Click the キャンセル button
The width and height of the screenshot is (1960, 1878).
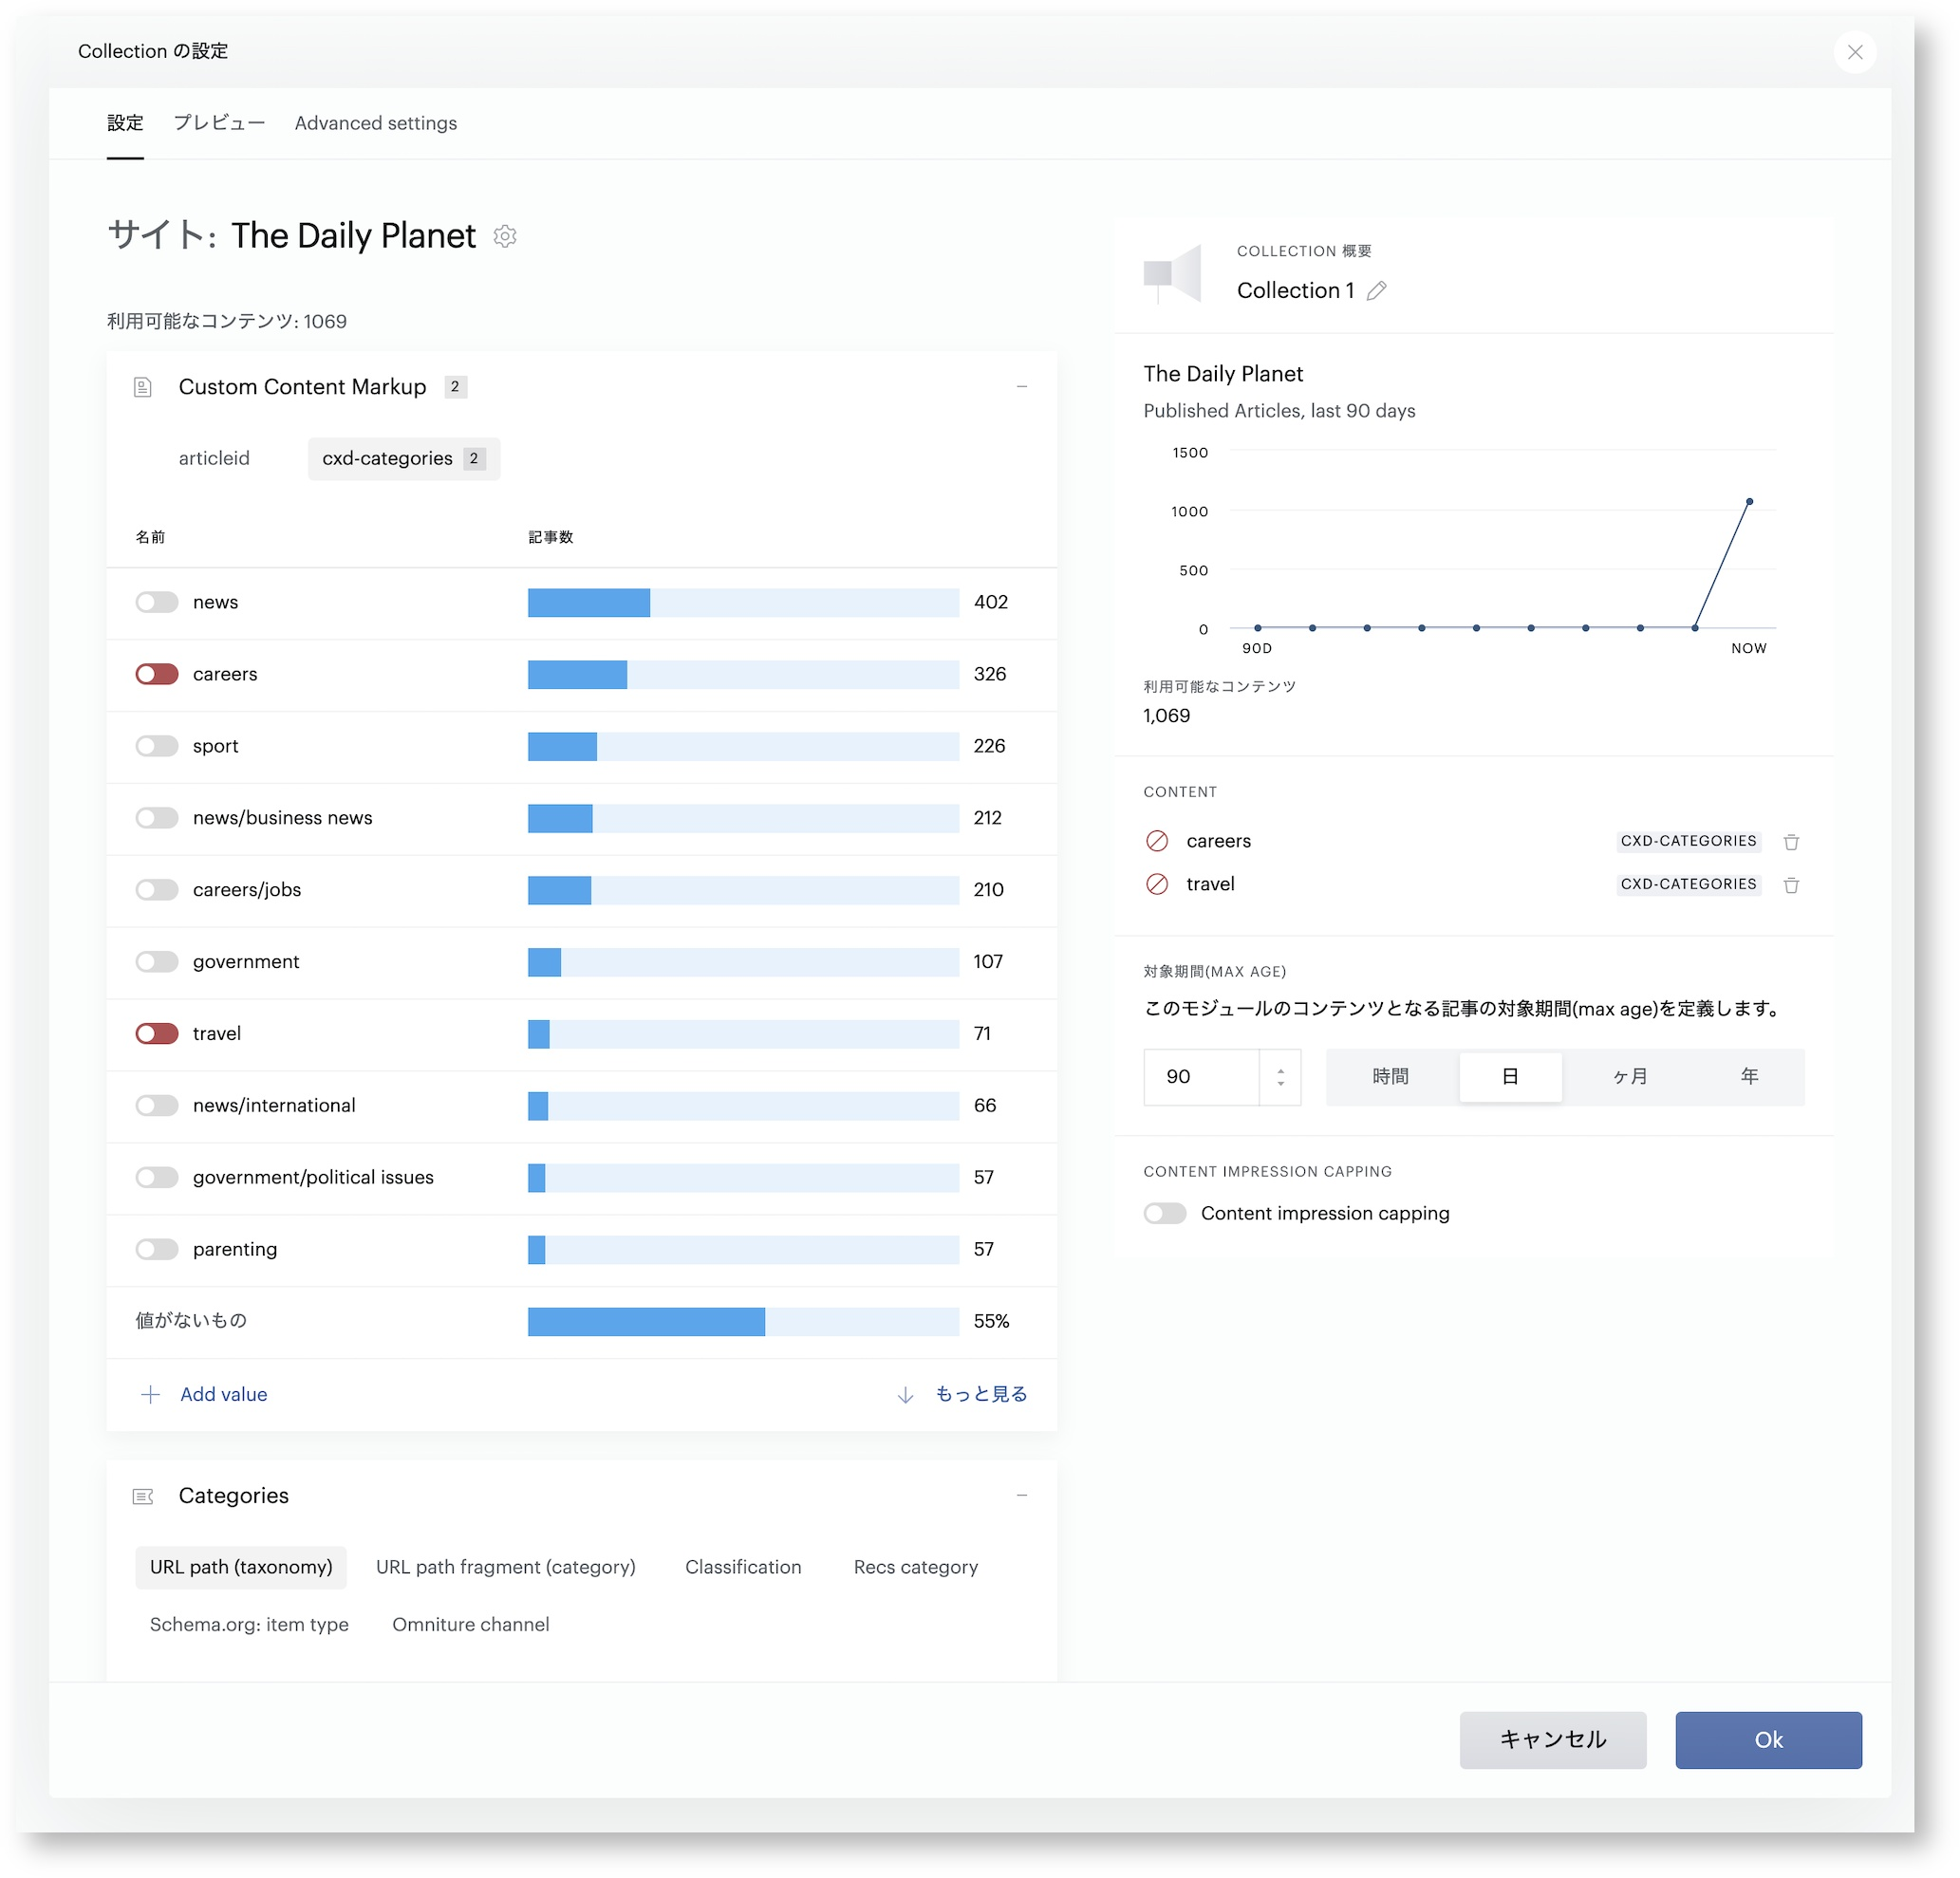pos(1553,1740)
